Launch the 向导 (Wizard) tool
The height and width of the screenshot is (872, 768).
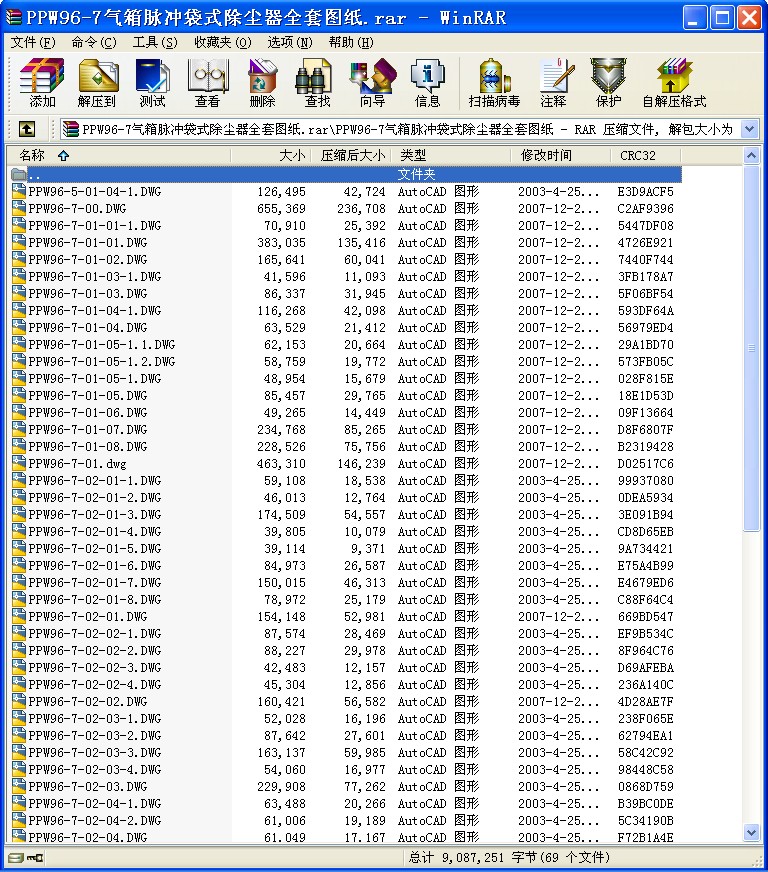[x=373, y=83]
